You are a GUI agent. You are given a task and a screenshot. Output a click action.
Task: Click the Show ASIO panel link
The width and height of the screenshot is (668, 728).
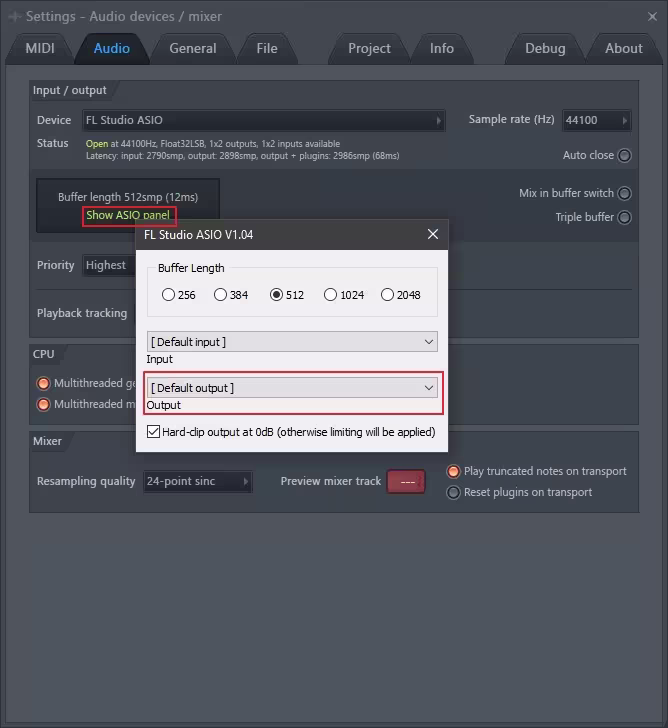(x=129, y=215)
